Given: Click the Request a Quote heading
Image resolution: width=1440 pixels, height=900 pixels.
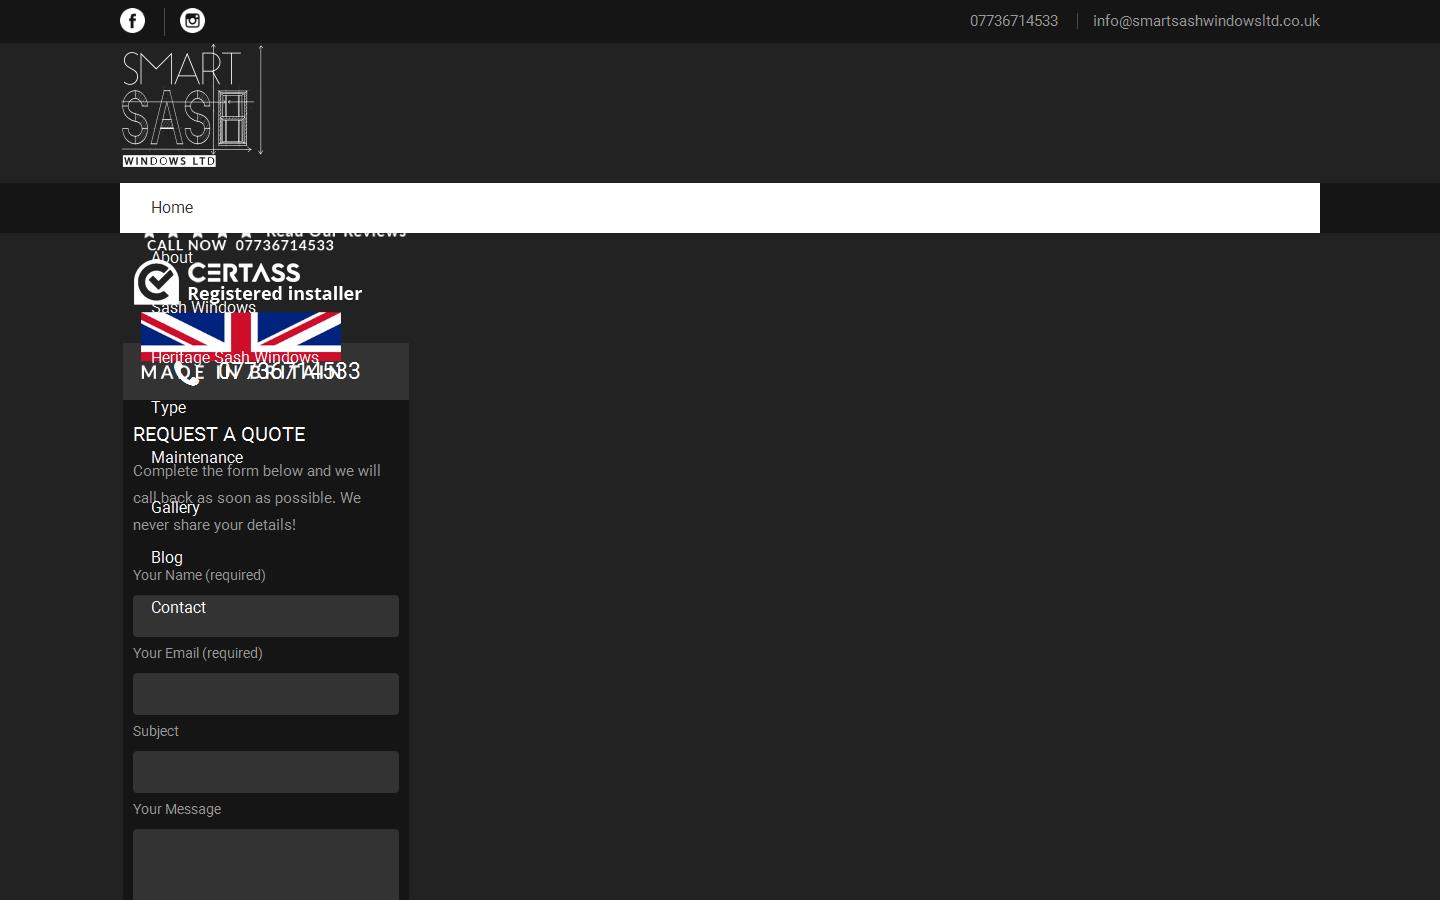Looking at the screenshot, I should coord(219,435).
